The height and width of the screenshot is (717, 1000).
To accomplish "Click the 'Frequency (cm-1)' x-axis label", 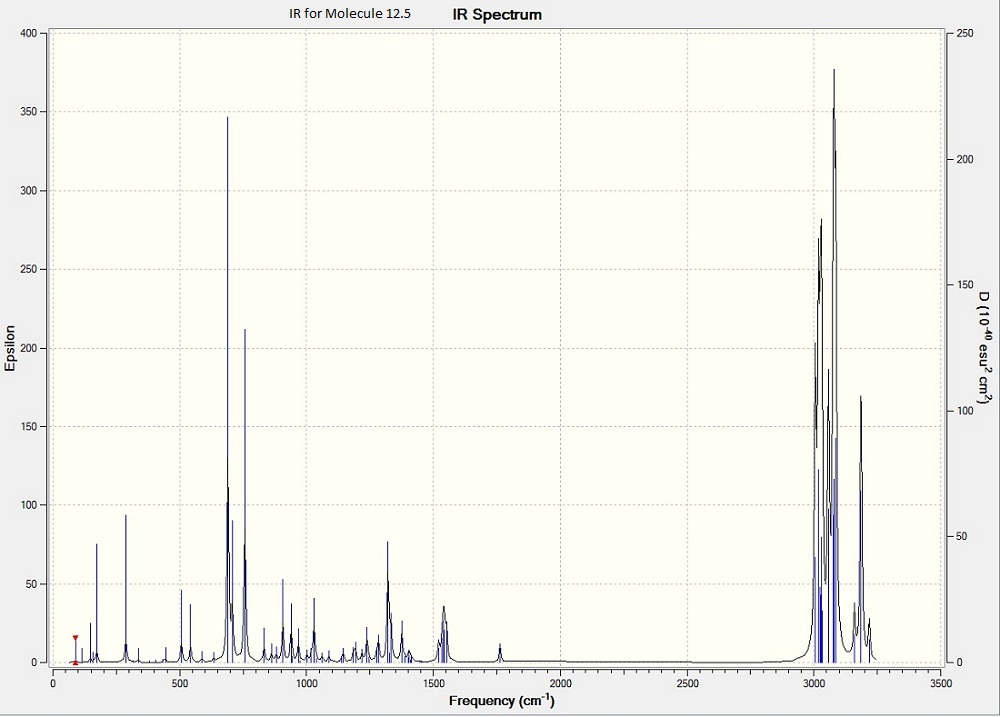I will tap(501, 700).
